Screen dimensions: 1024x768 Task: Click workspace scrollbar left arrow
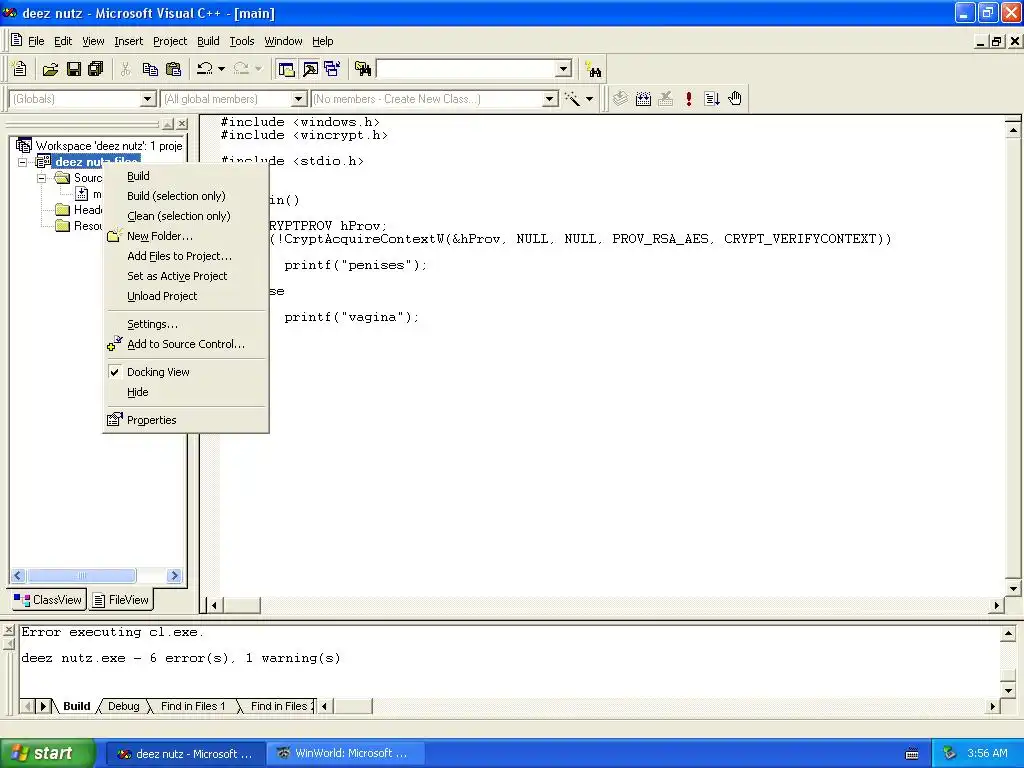click(x=18, y=575)
